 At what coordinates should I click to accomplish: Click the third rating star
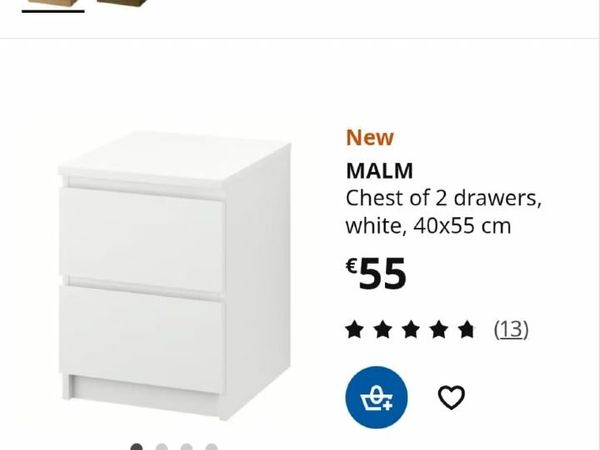click(x=410, y=330)
